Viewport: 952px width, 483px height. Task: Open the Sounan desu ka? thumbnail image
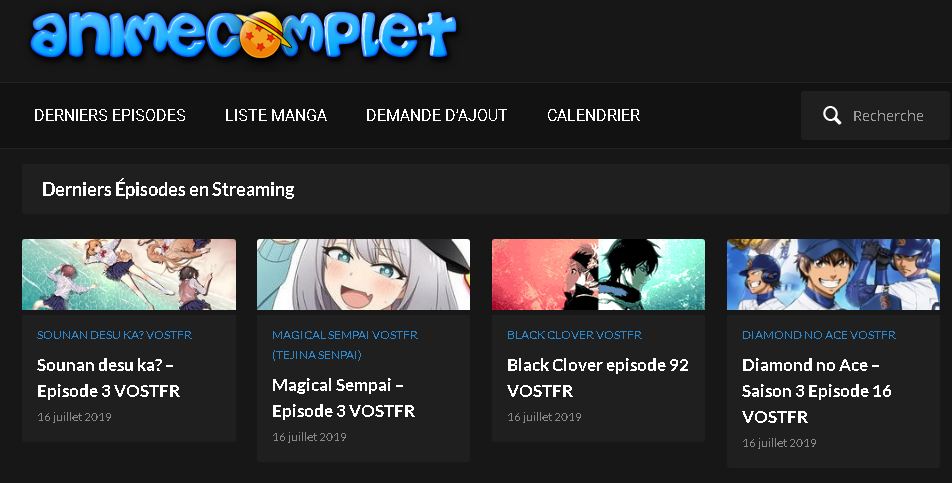pyautogui.click(x=129, y=274)
